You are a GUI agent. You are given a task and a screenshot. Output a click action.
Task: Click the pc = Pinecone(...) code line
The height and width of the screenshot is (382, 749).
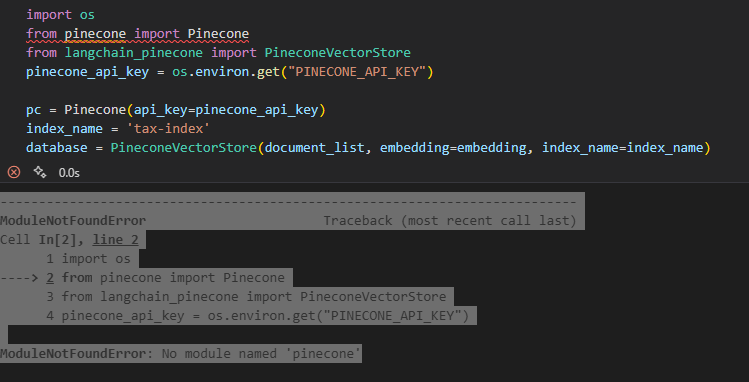point(176,110)
